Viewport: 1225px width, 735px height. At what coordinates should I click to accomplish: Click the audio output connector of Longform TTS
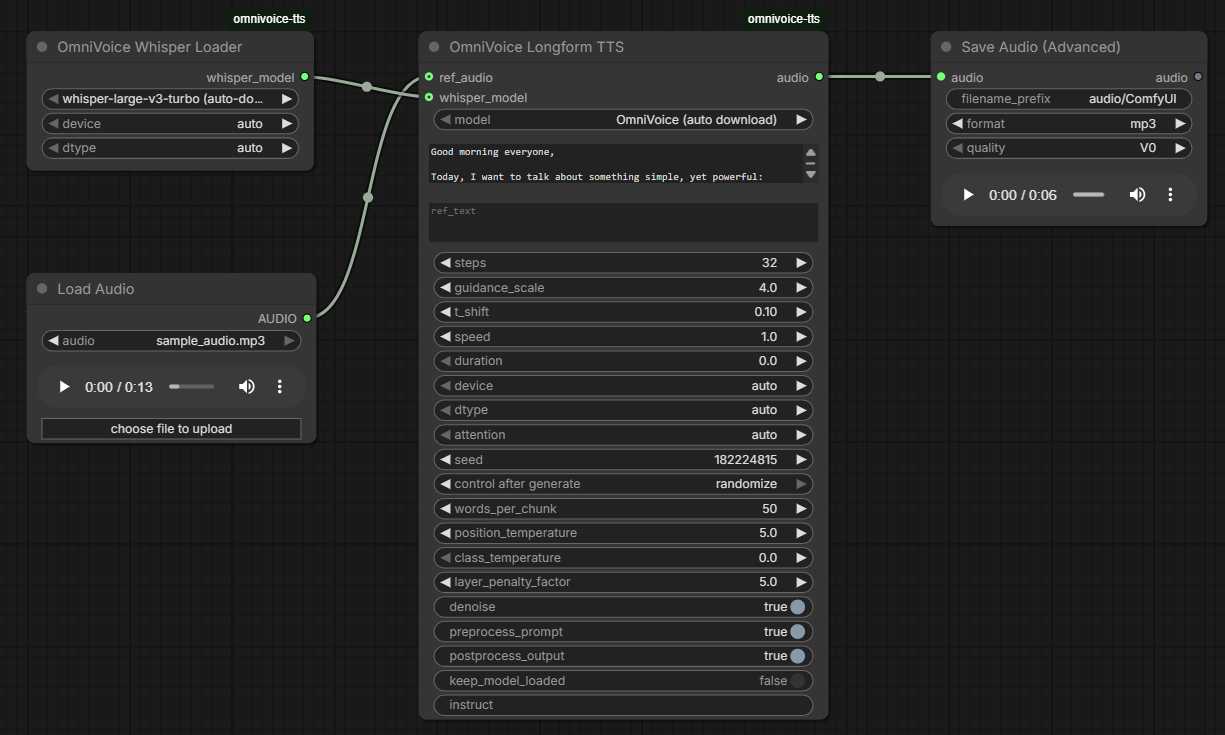(x=819, y=77)
